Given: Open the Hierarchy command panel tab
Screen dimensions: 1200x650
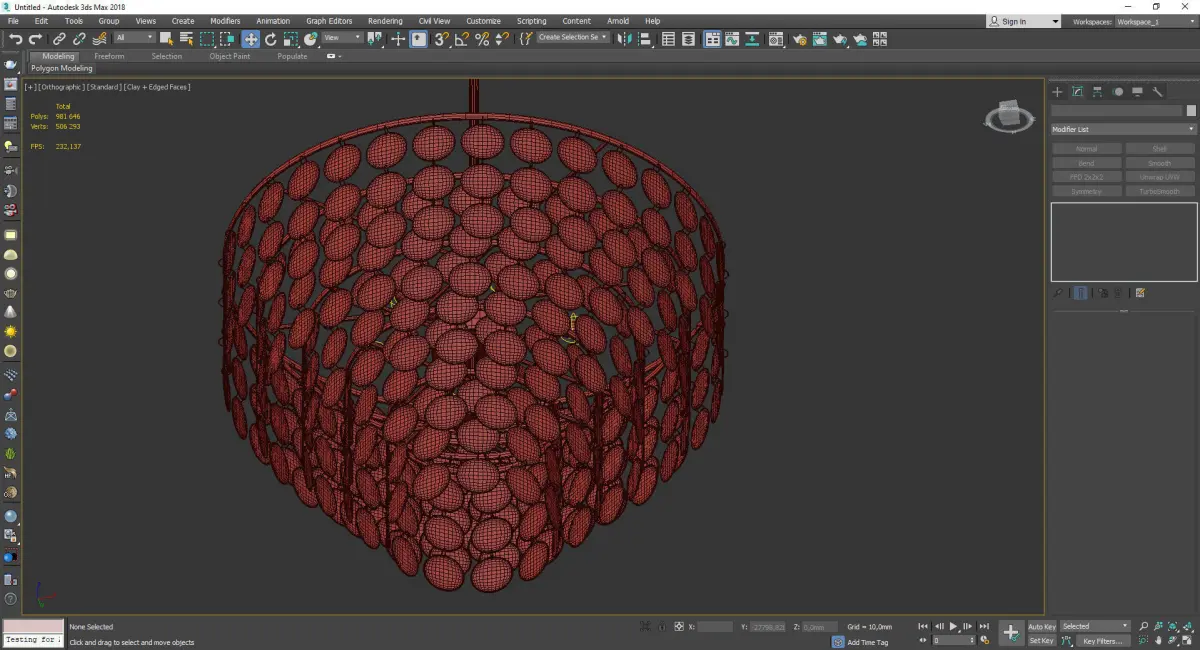Looking at the screenshot, I should (1097, 92).
